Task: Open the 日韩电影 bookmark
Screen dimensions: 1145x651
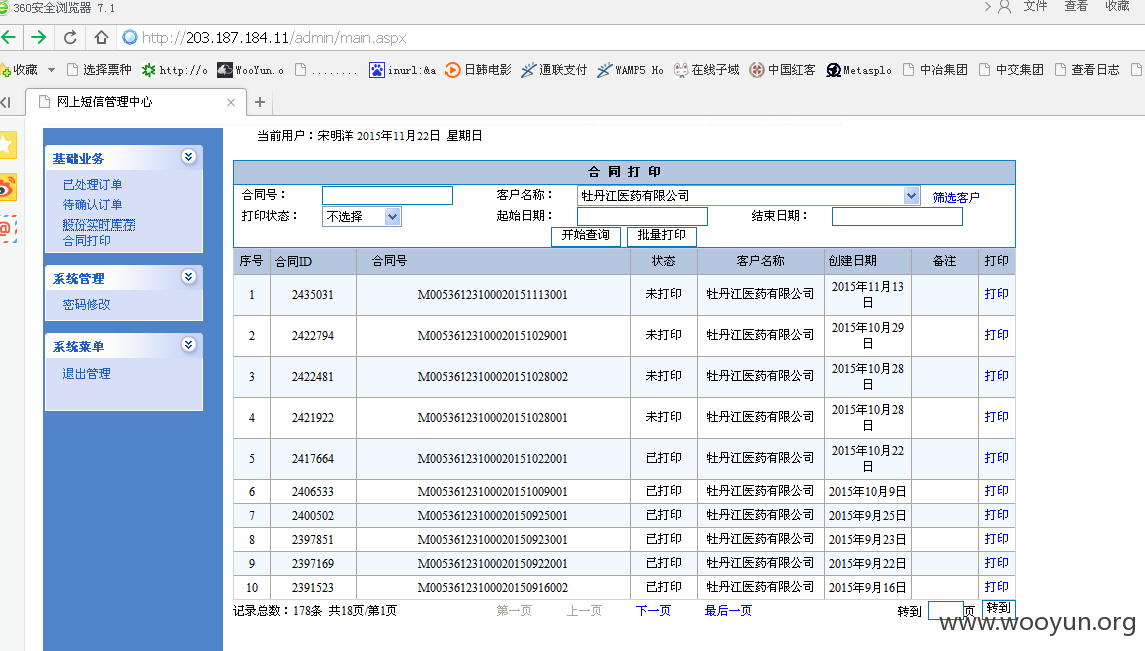Action: click(x=478, y=70)
